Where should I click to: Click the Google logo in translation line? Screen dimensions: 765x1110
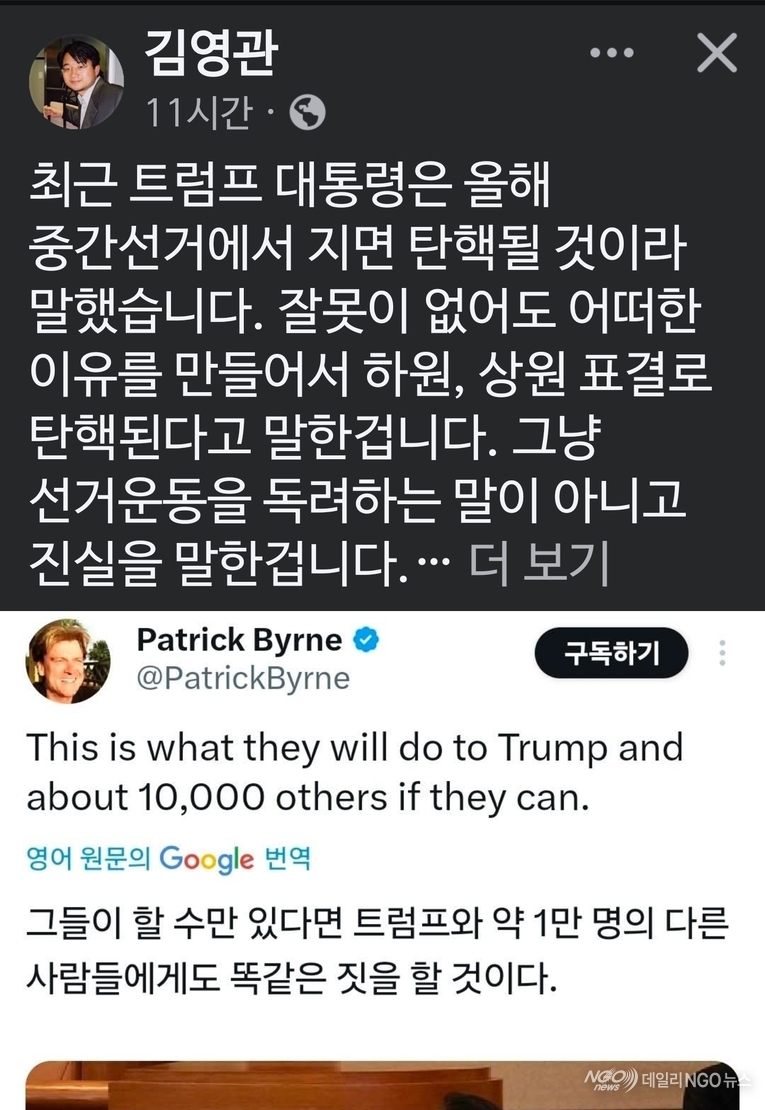(x=206, y=859)
